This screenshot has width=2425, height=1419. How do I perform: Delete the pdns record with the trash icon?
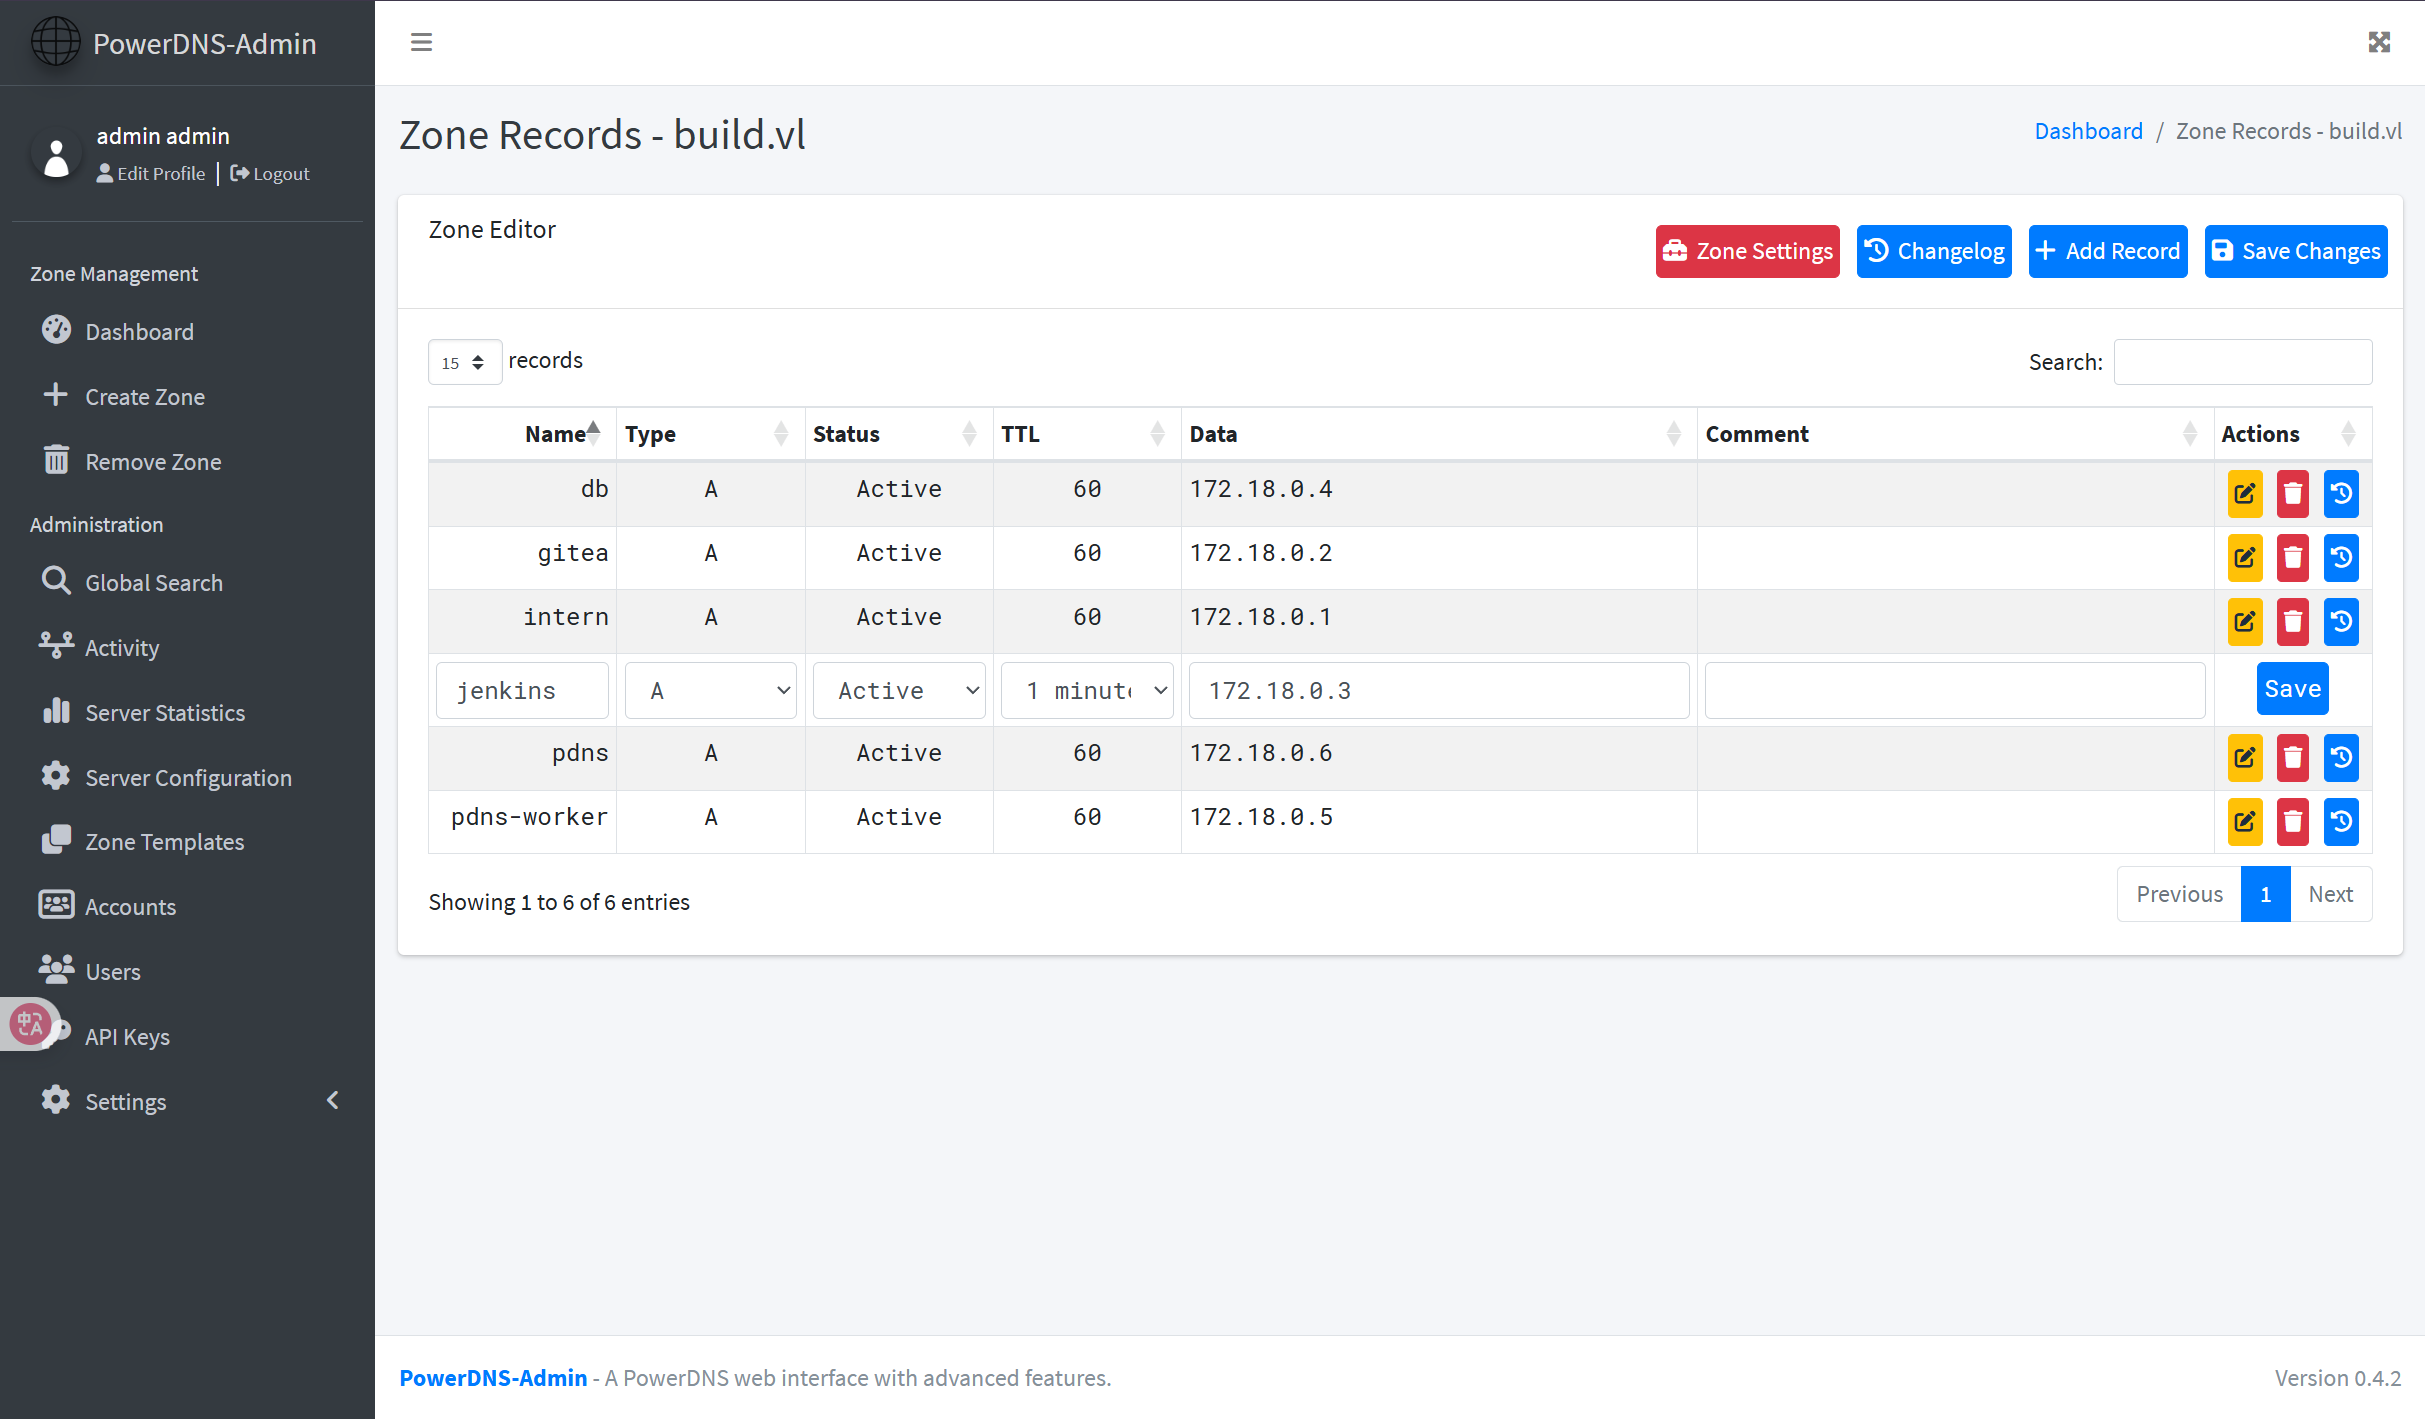tap(2292, 757)
